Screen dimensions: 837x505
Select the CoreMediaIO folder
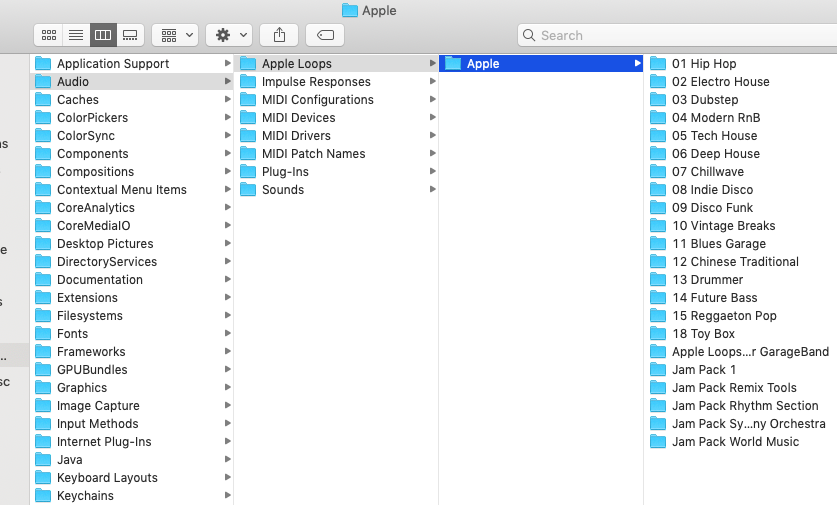pos(132,226)
